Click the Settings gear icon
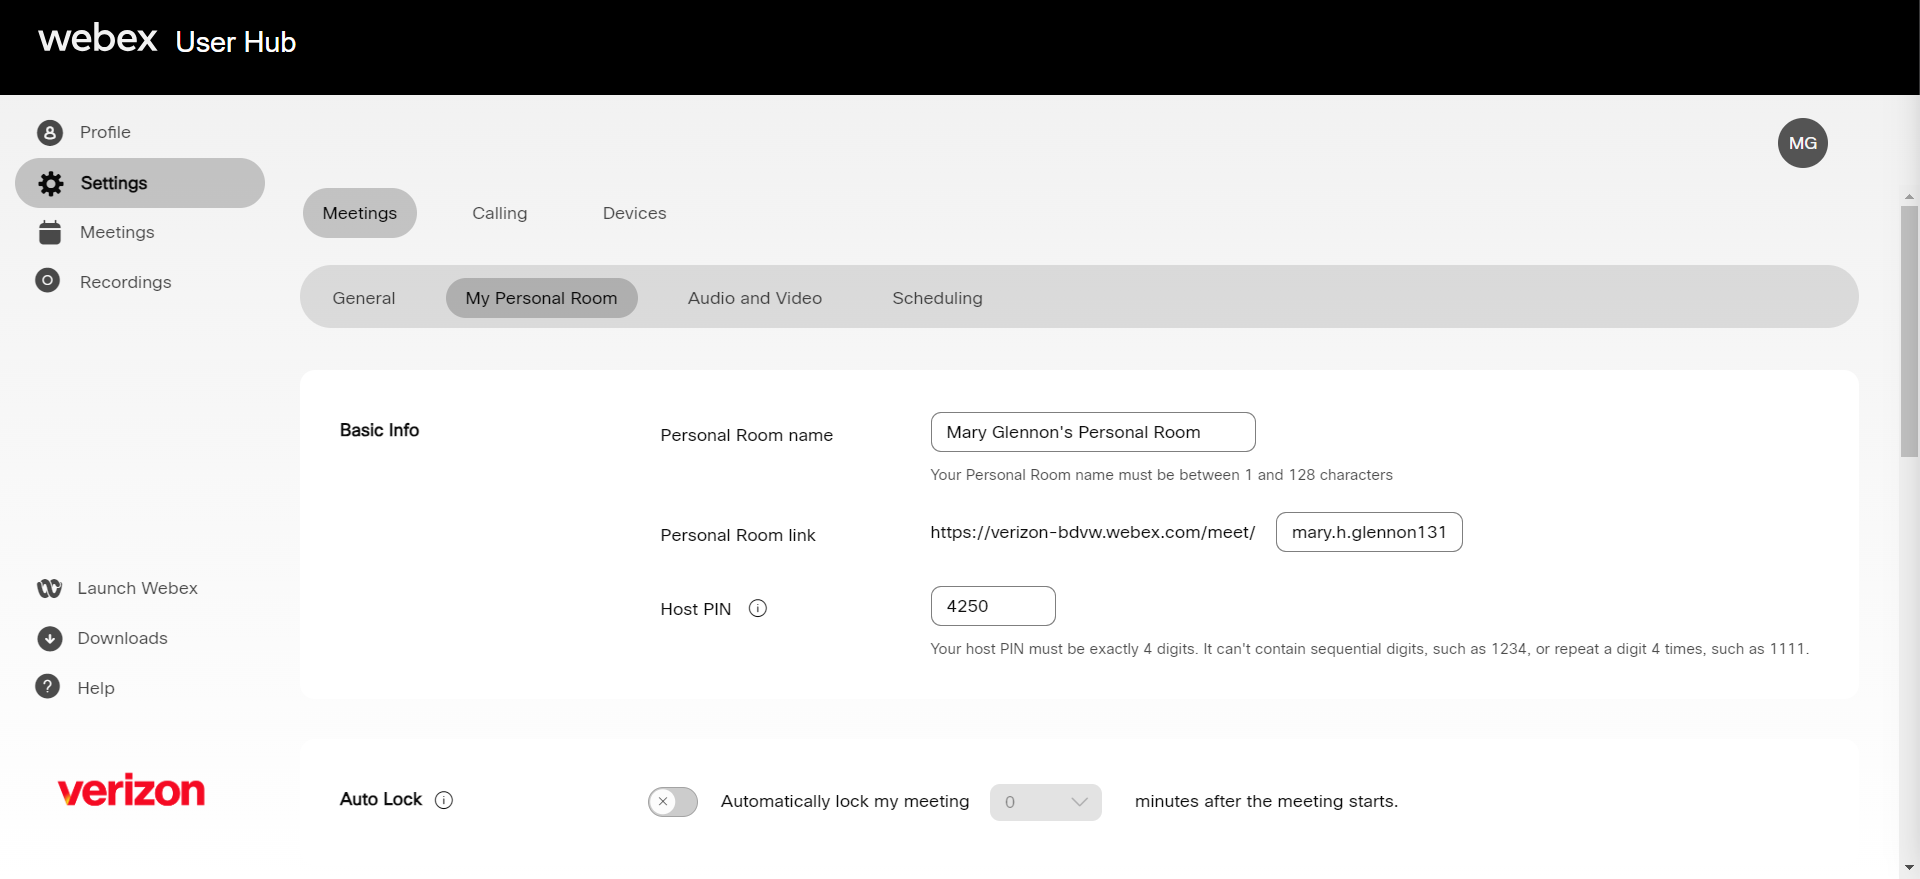This screenshot has height=879, width=1920. pyautogui.click(x=51, y=183)
